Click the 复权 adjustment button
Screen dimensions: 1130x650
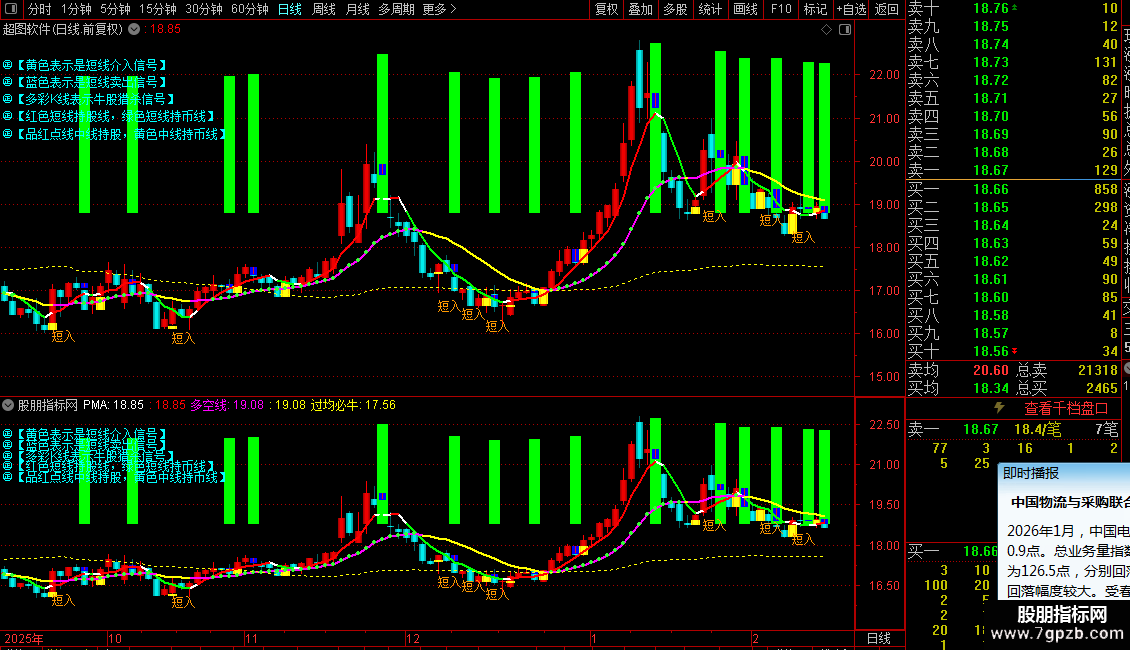[606, 9]
